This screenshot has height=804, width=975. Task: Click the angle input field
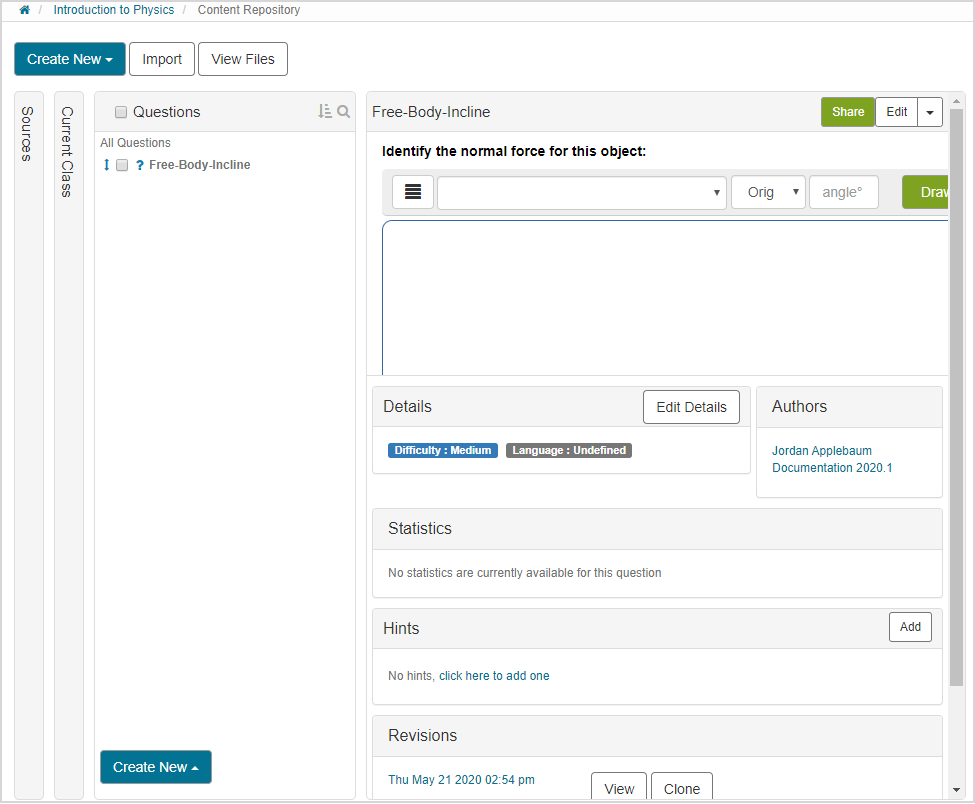843,192
